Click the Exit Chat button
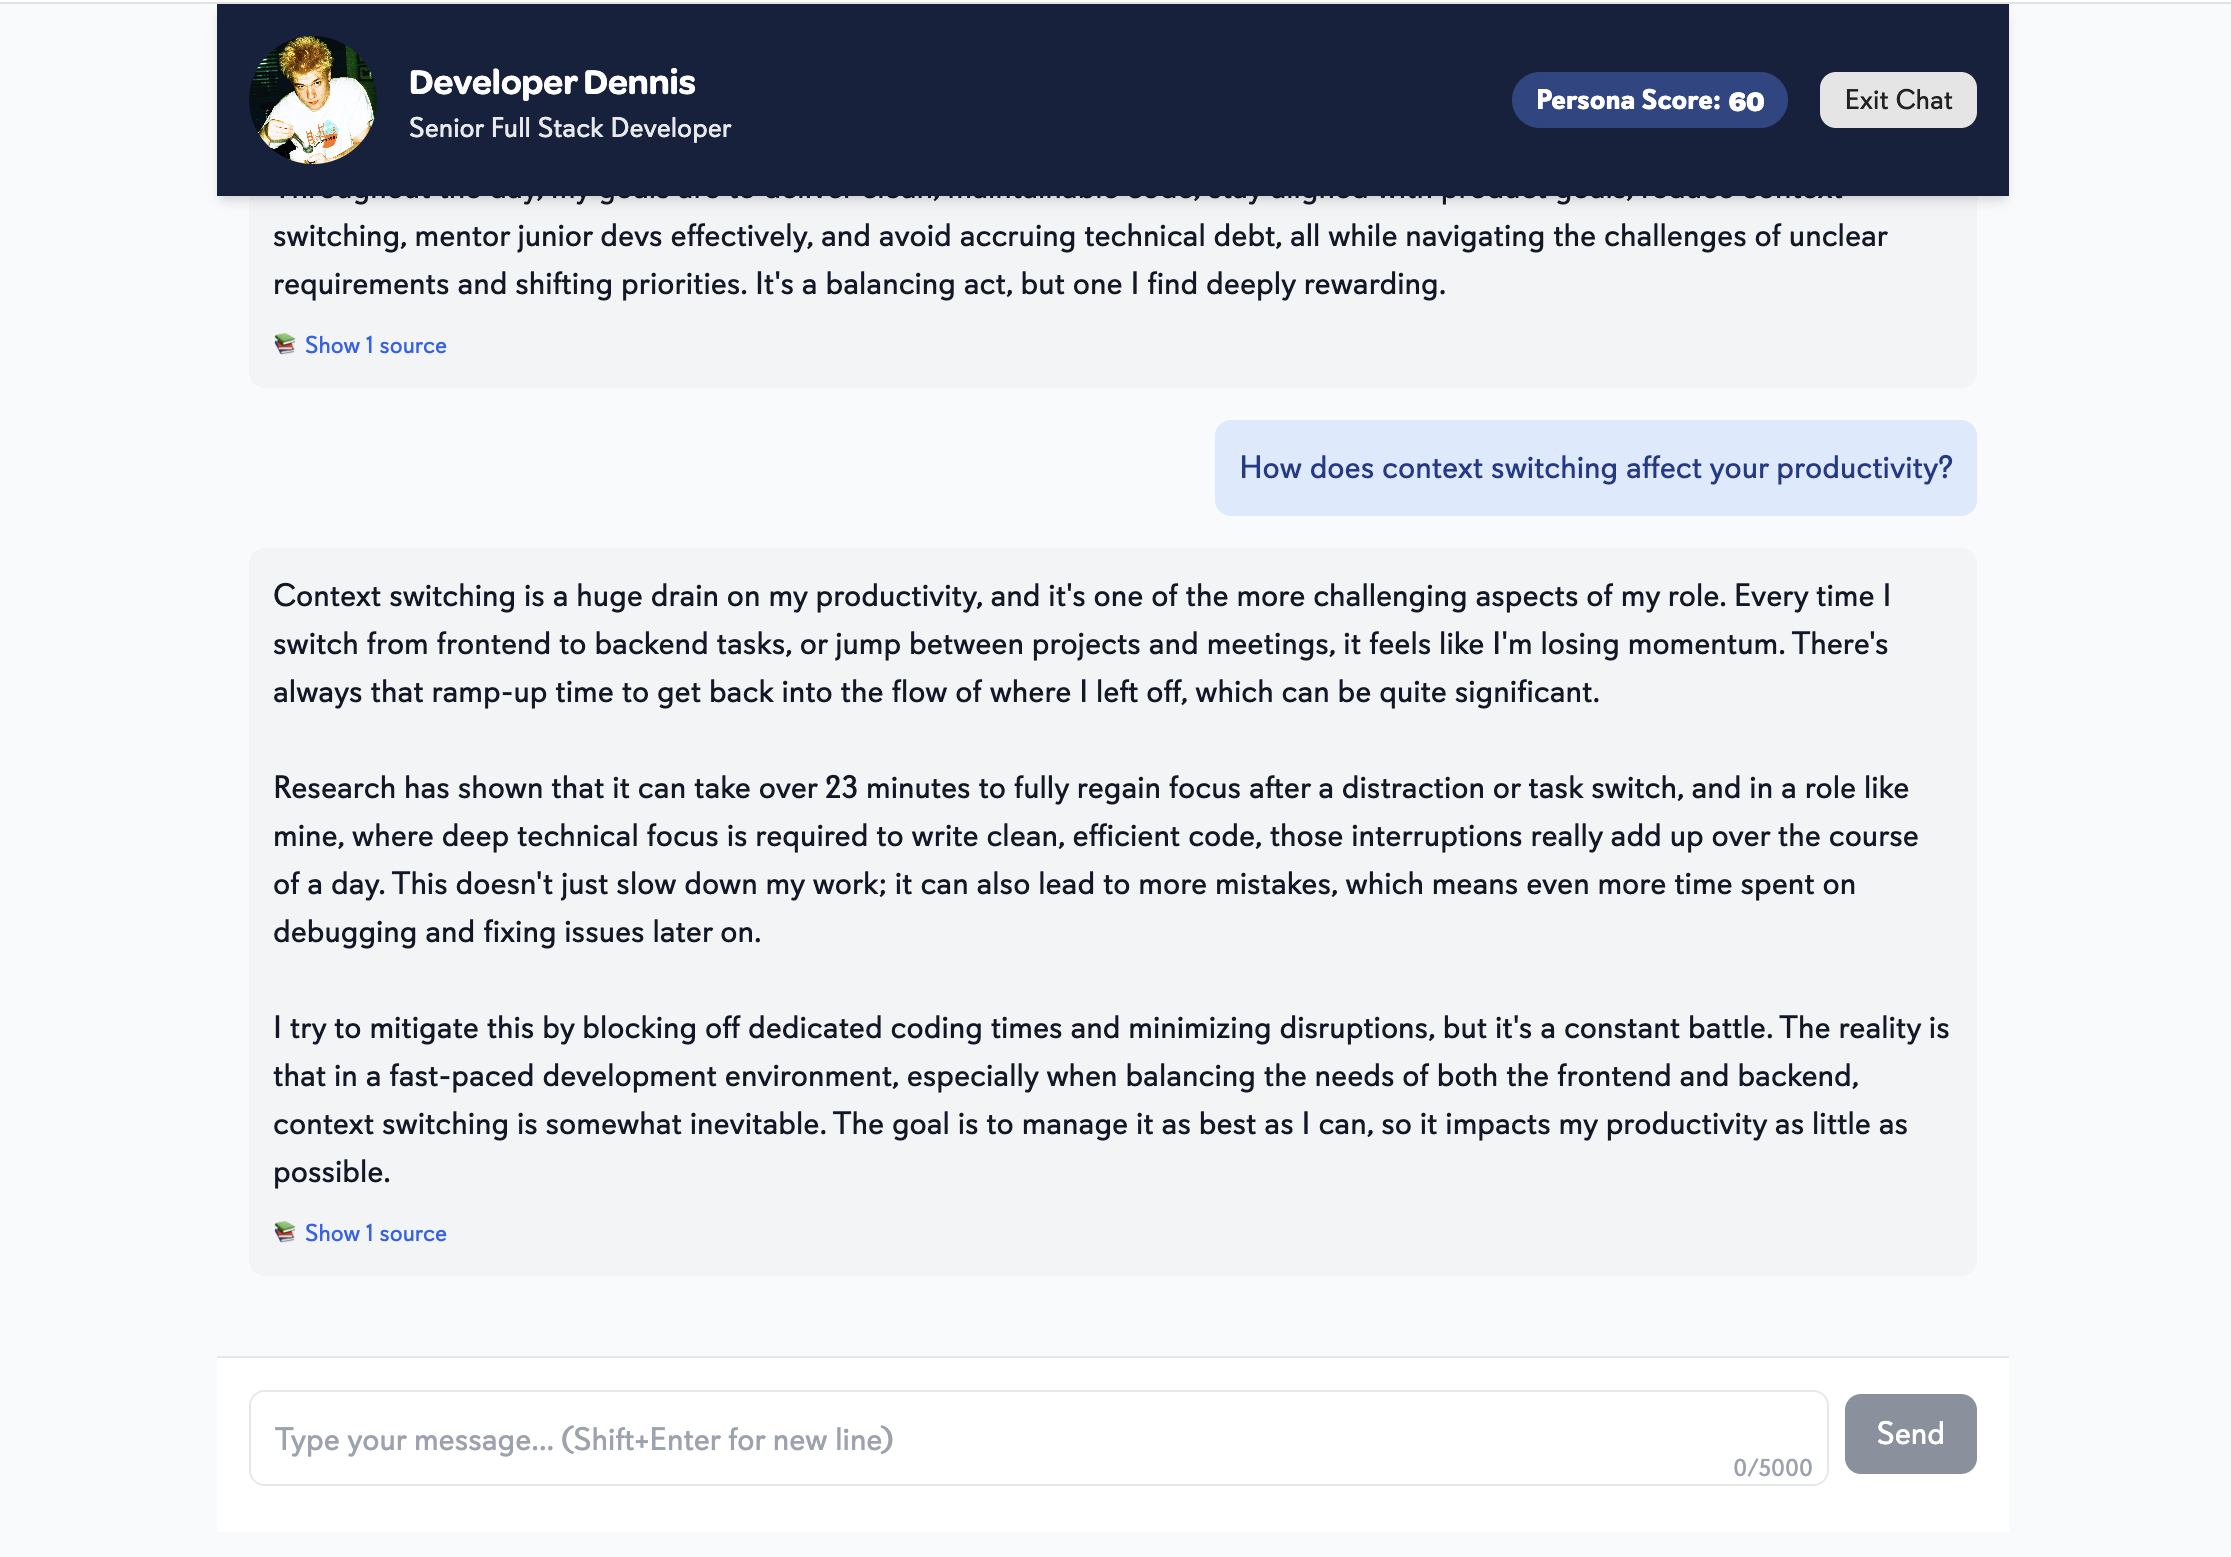 [x=1898, y=100]
